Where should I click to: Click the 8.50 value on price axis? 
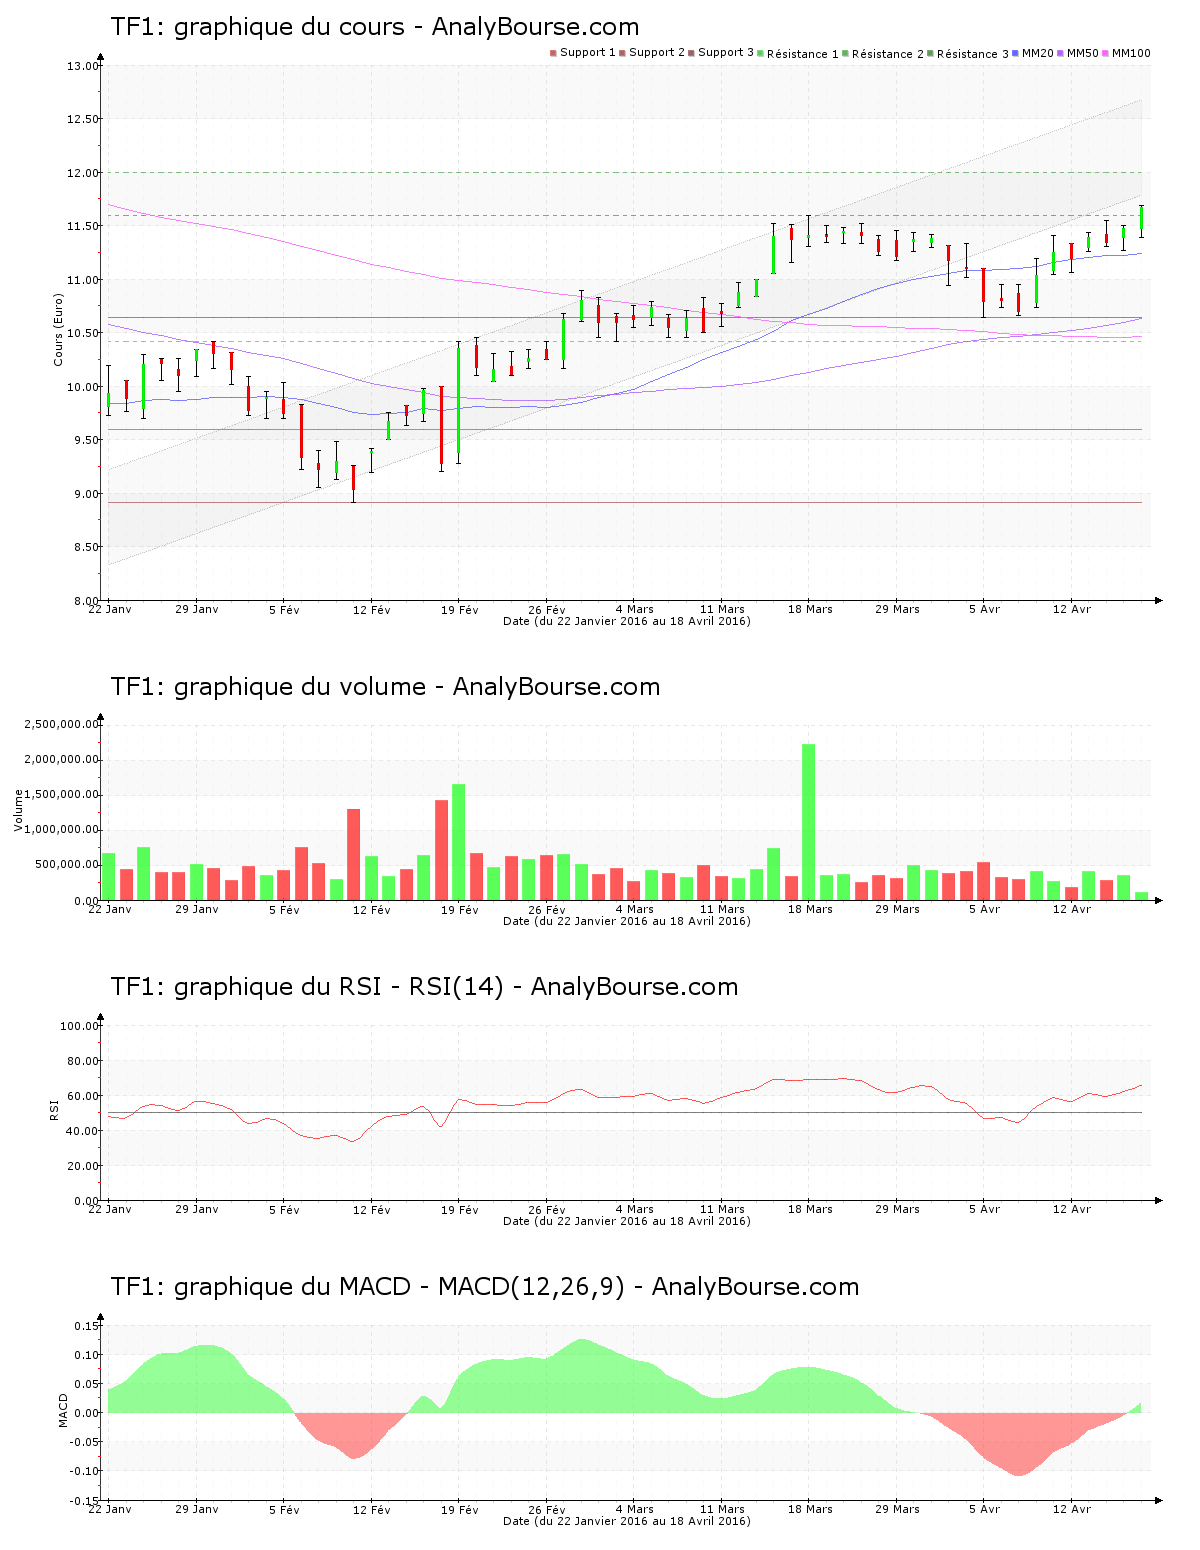click(x=83, y=547)
